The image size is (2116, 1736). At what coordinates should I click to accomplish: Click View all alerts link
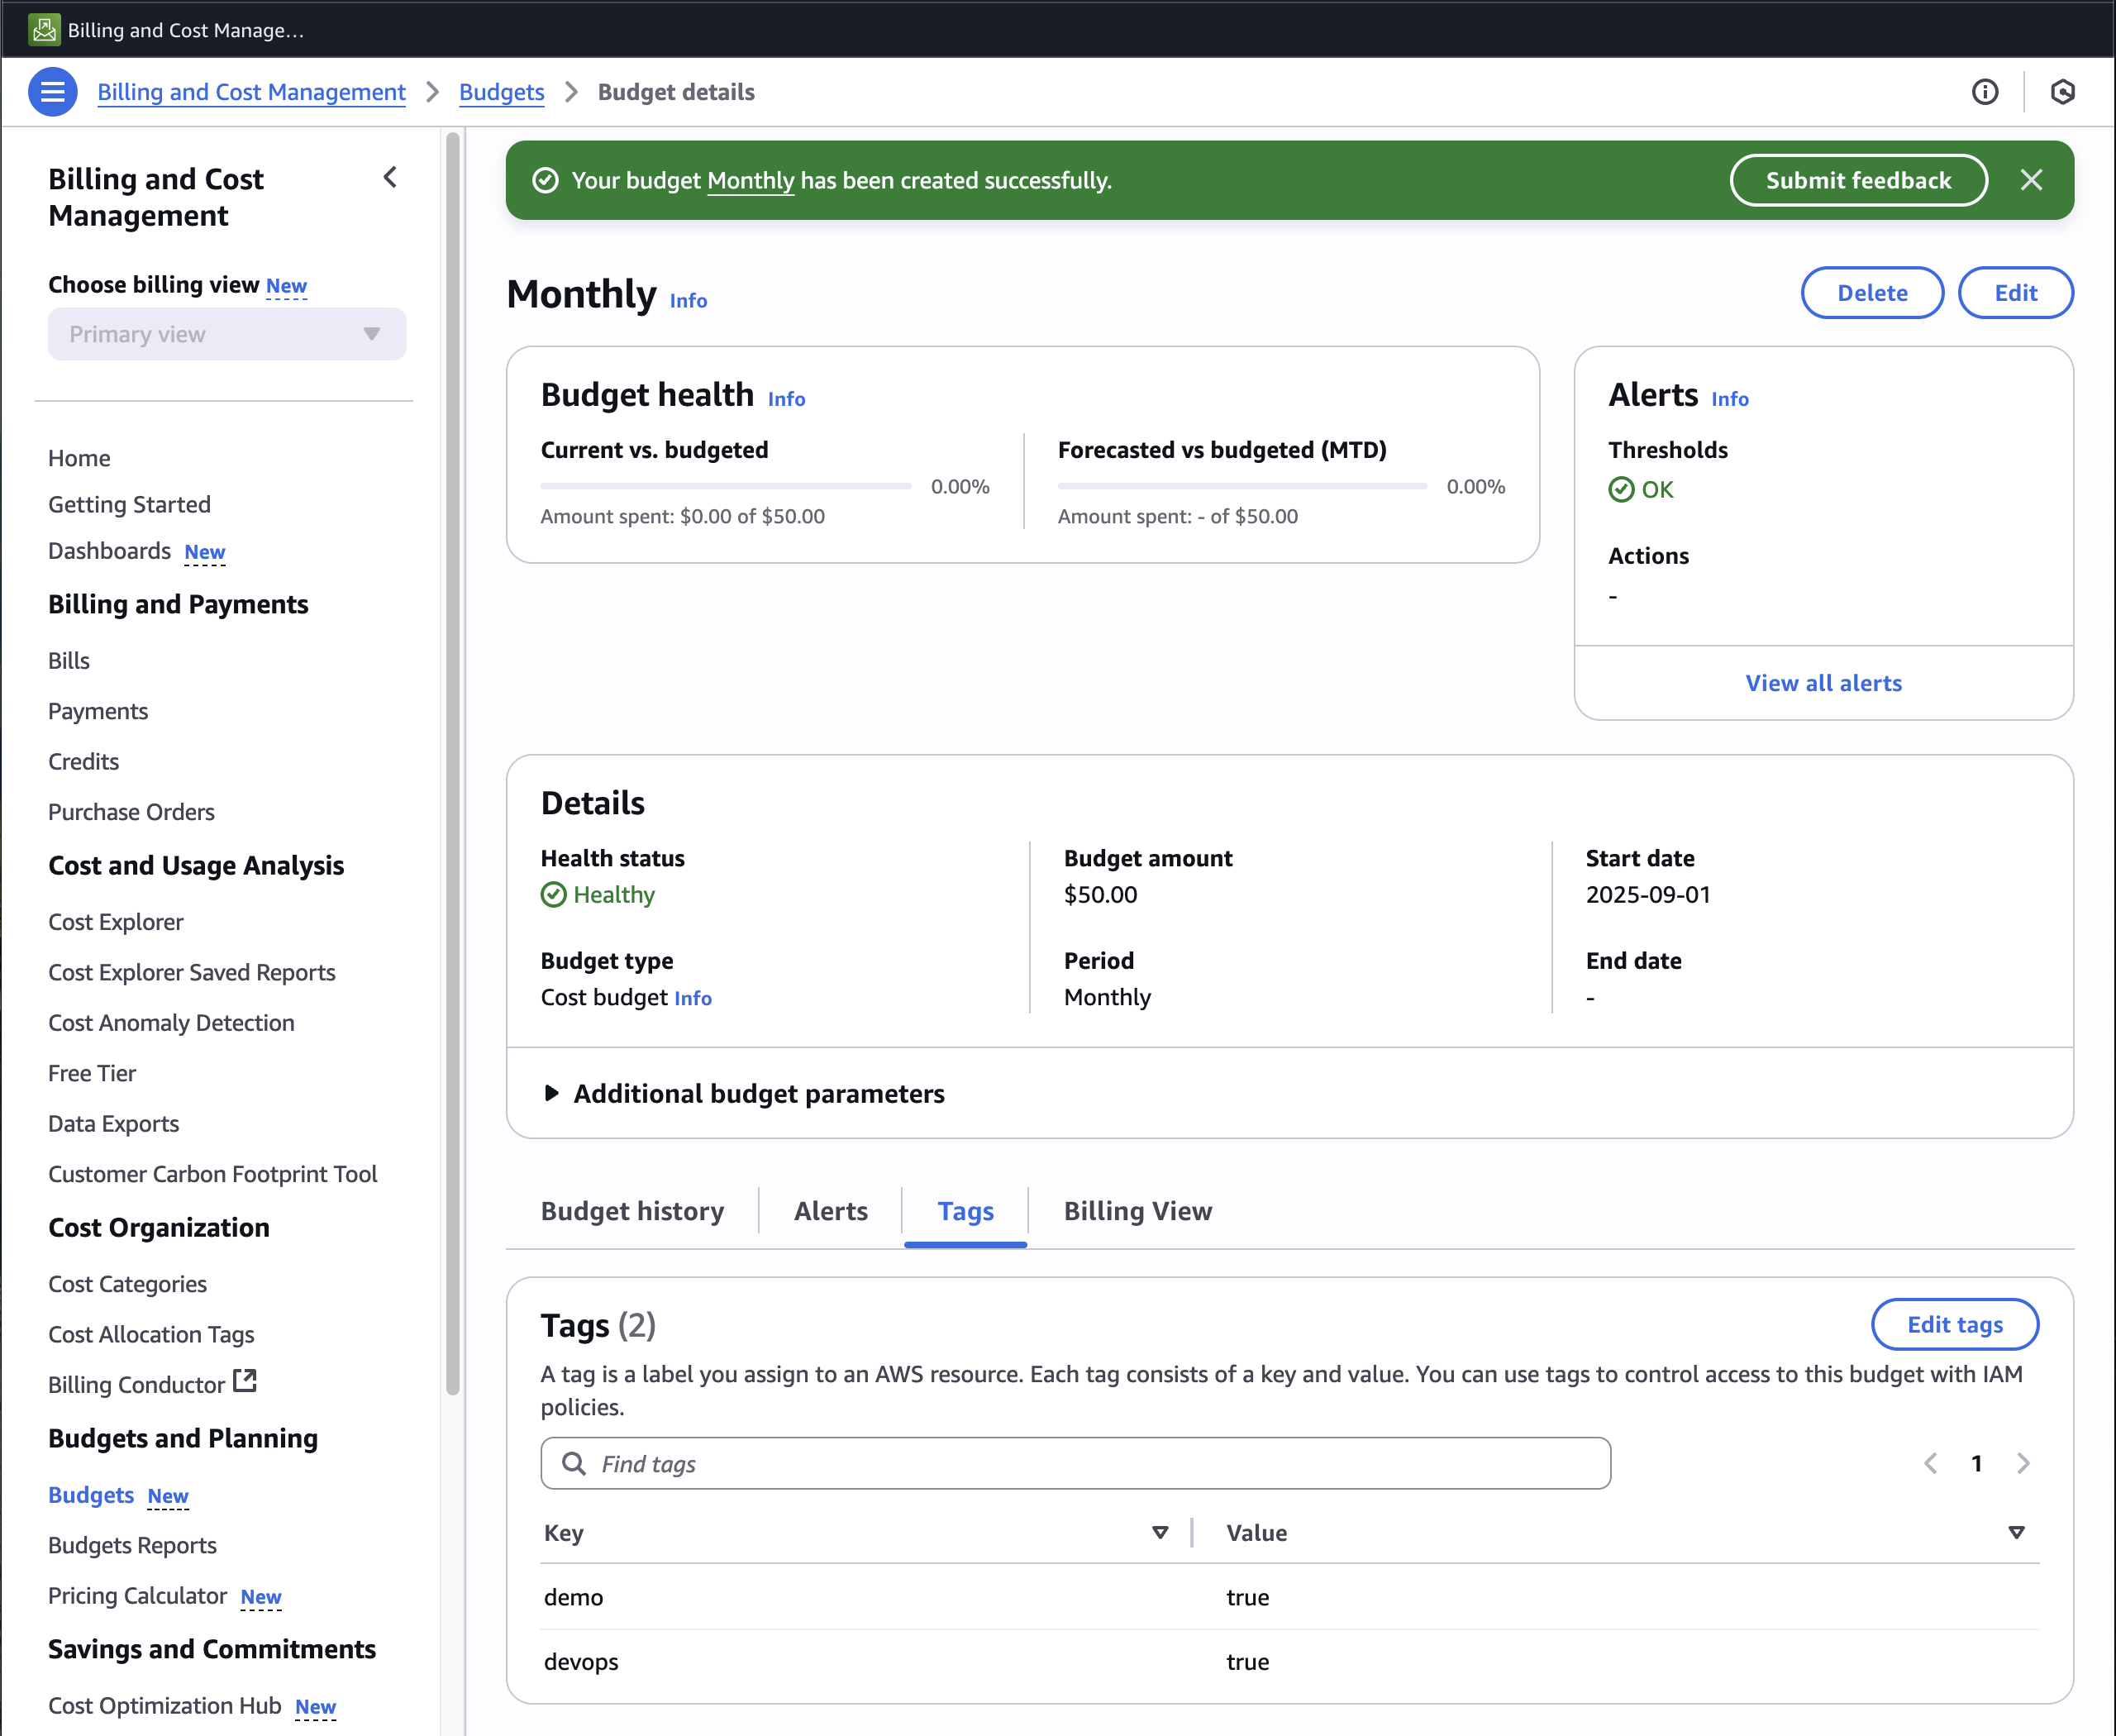pos(1823,683)
